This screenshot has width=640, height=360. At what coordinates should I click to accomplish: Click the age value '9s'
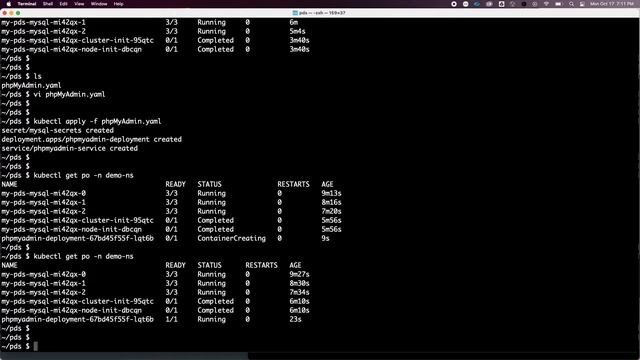(325, 238)
